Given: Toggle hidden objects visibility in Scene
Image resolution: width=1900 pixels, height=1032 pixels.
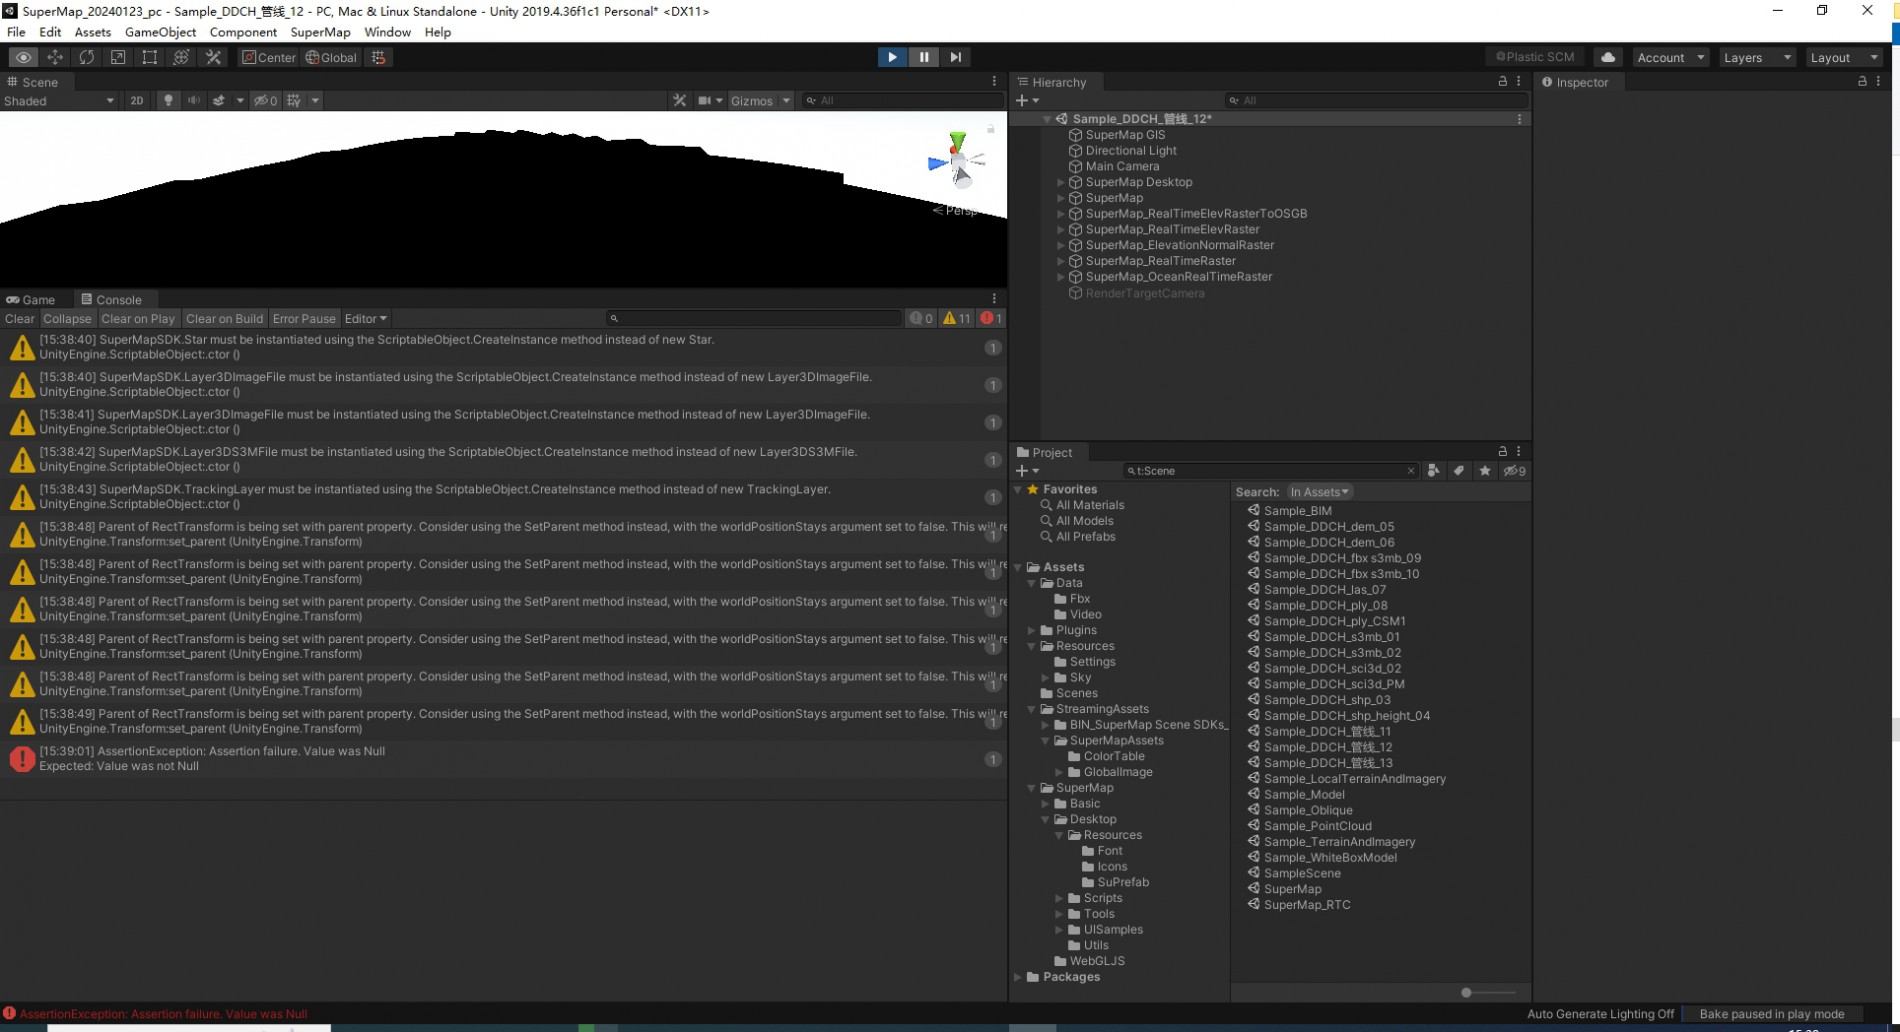Looking at the screenshot, I should (x=265, y=100).
